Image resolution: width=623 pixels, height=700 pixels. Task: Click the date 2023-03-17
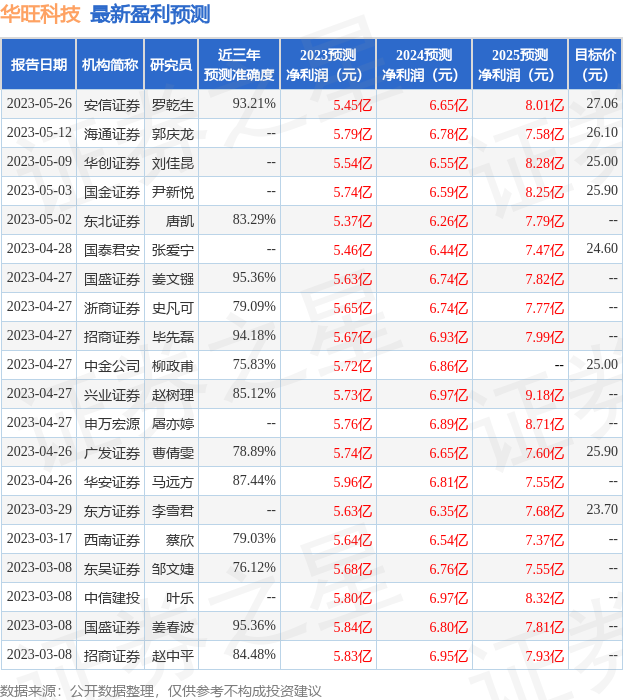point(39,539)
